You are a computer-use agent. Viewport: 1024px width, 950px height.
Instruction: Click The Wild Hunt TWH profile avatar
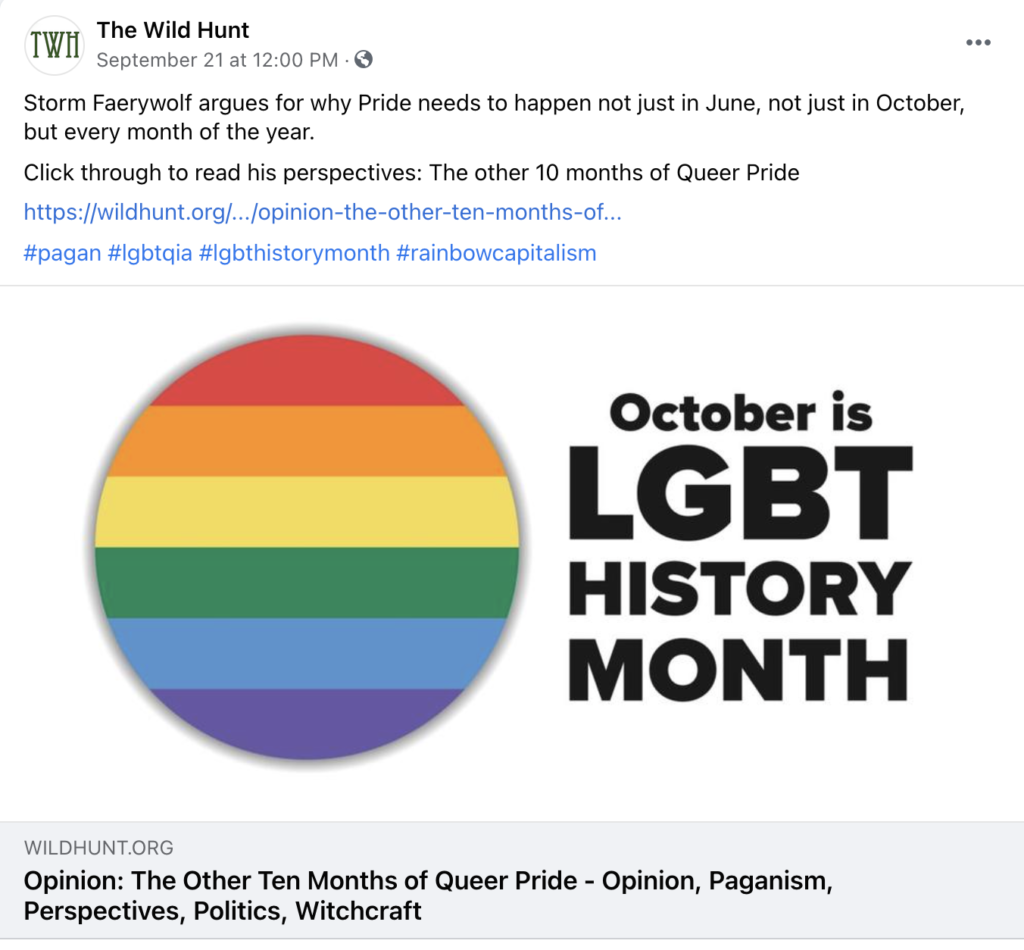pos(53,45)
